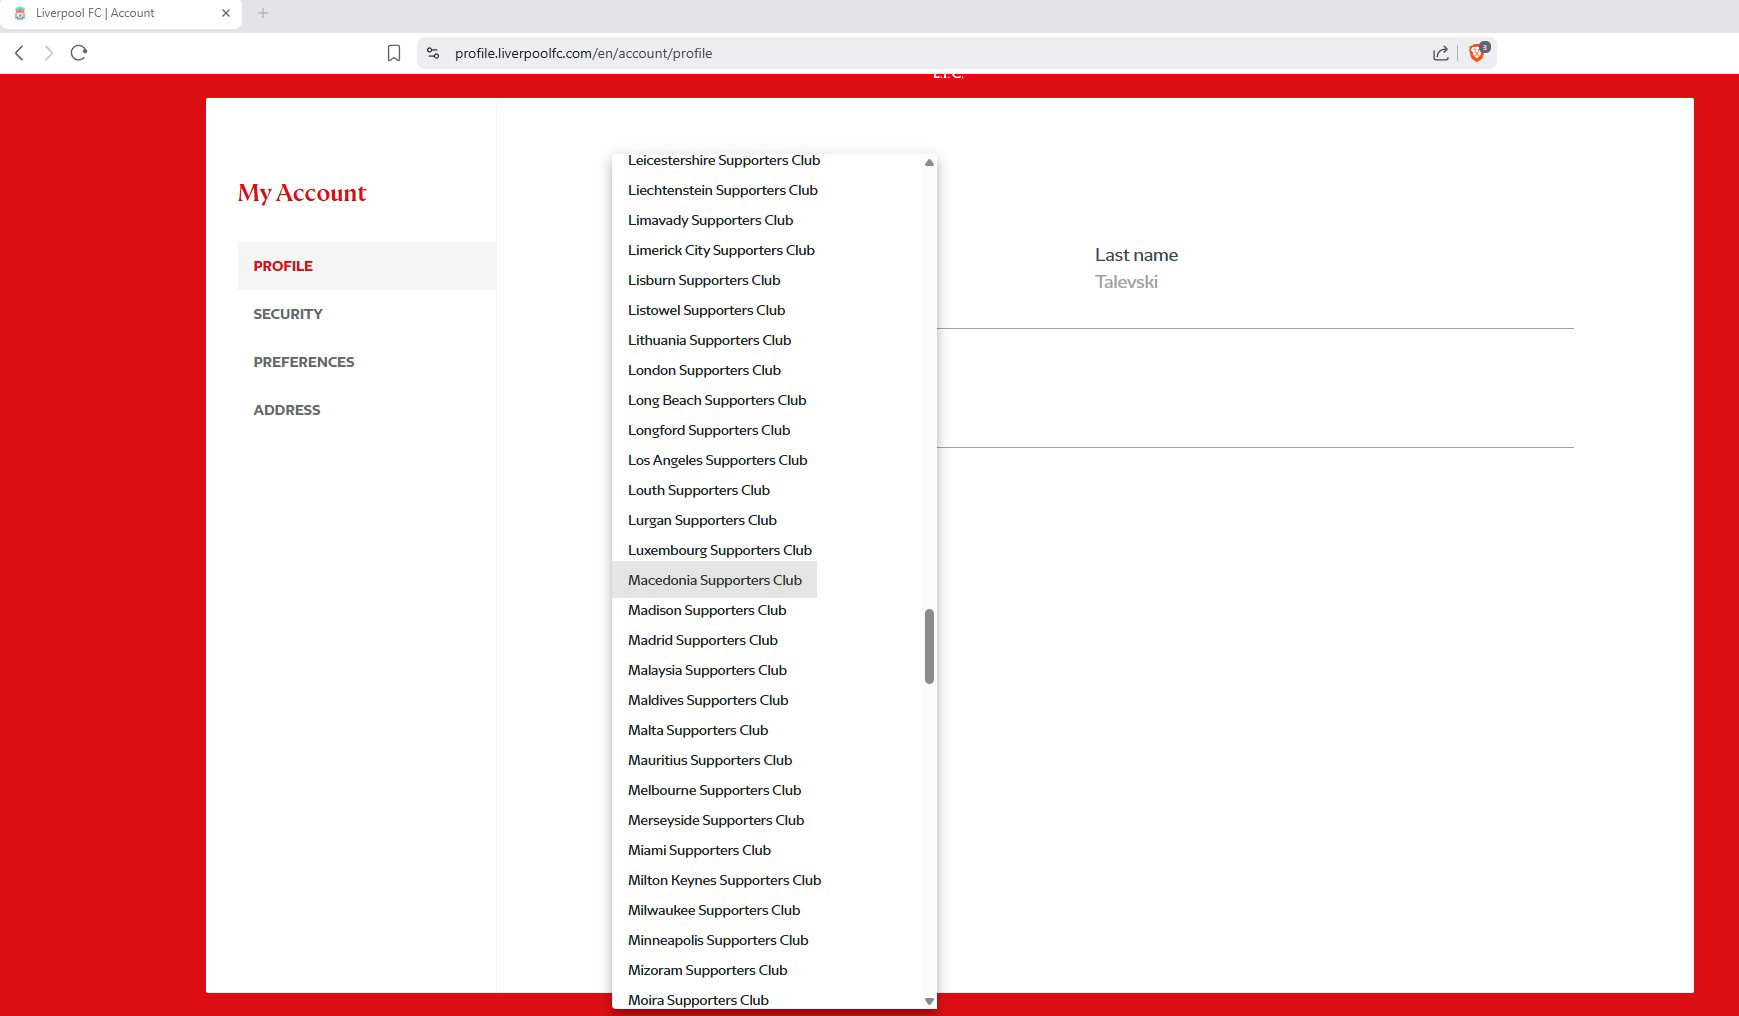
Task: Reload the page with refresh icon
Action: click(x=79, y=53)
